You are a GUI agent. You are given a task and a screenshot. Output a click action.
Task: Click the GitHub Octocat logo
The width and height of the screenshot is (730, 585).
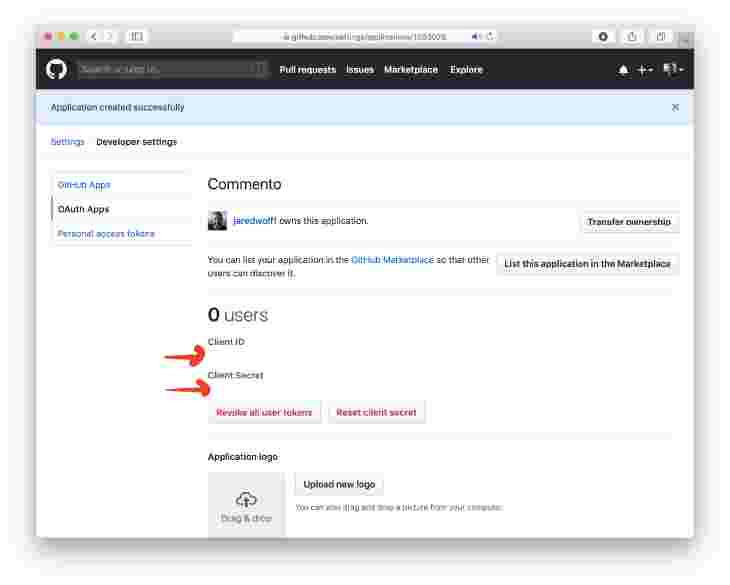click(56, 69)
